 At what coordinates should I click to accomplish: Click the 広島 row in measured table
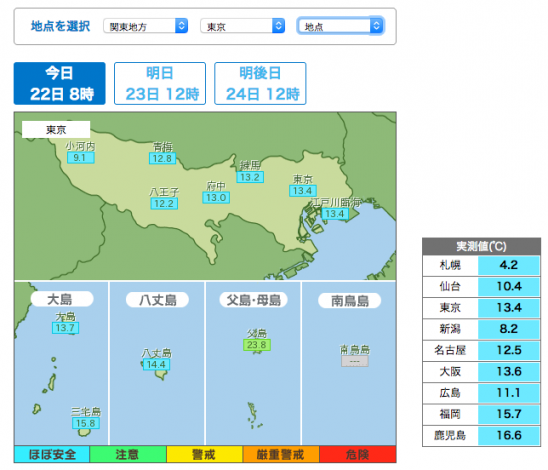coord(481,393)
